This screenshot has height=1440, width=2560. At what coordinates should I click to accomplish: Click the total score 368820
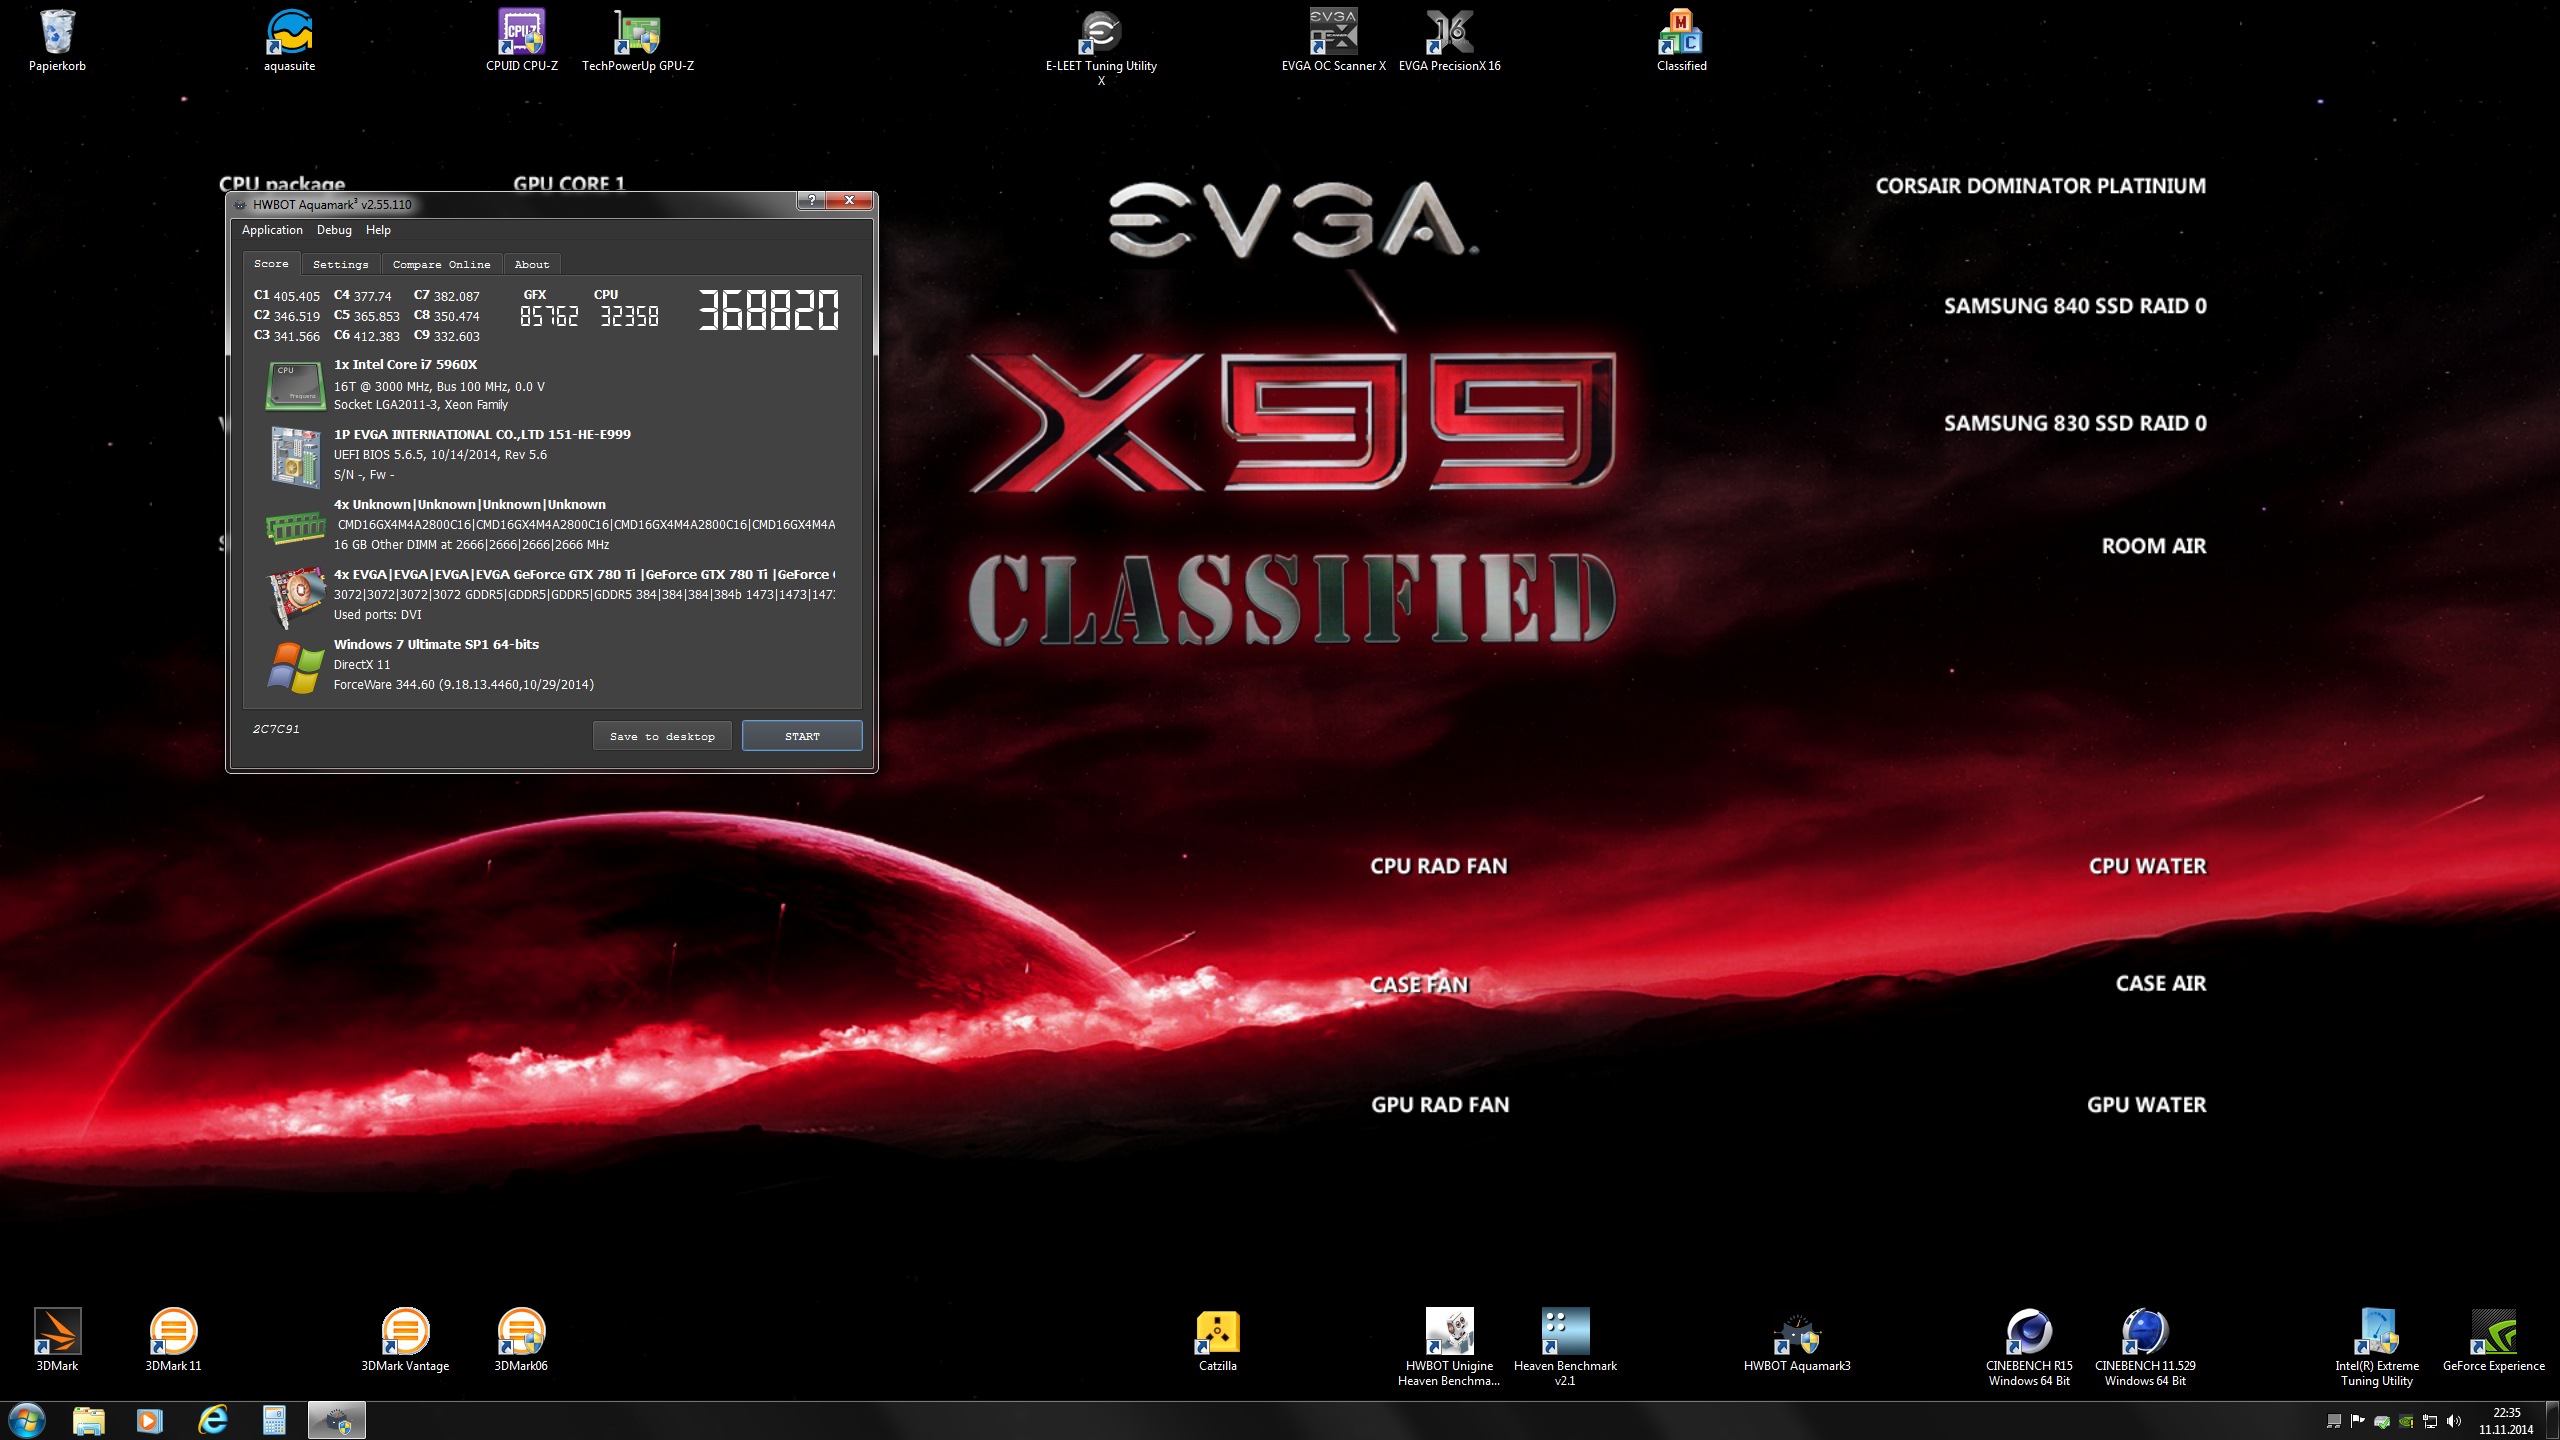click(x=768, y=311)
